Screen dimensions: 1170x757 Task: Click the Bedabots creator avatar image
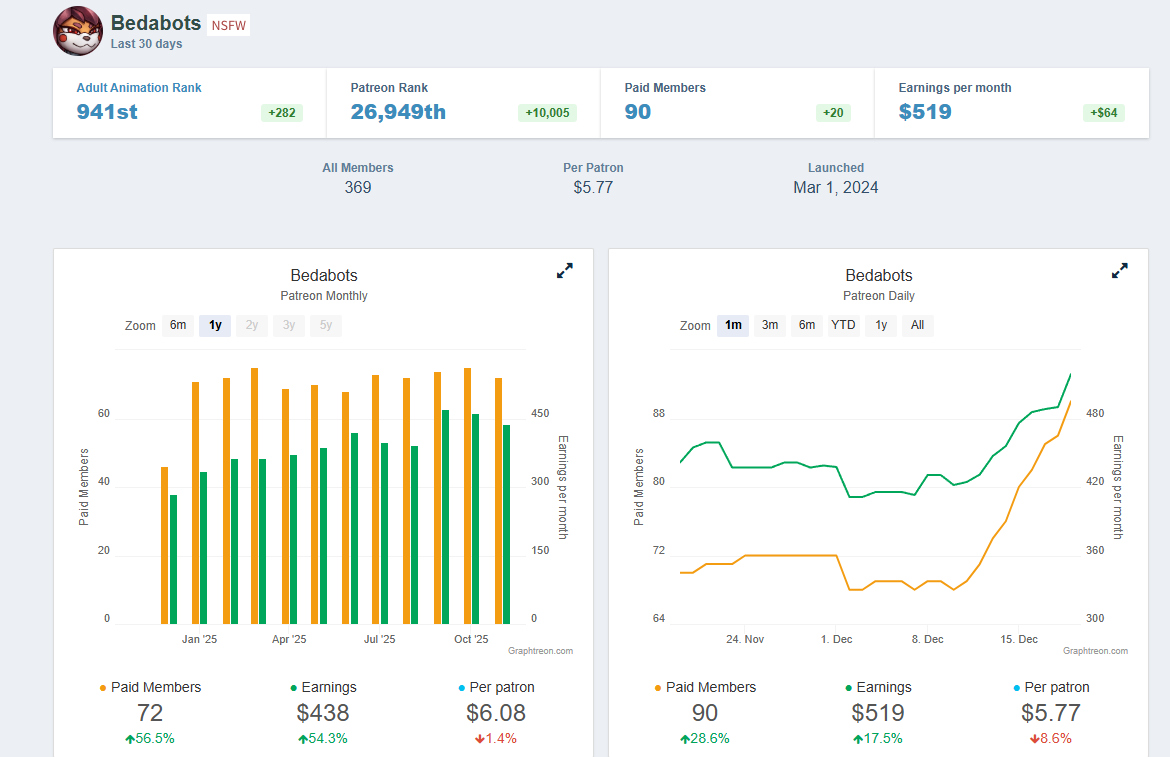78,31
